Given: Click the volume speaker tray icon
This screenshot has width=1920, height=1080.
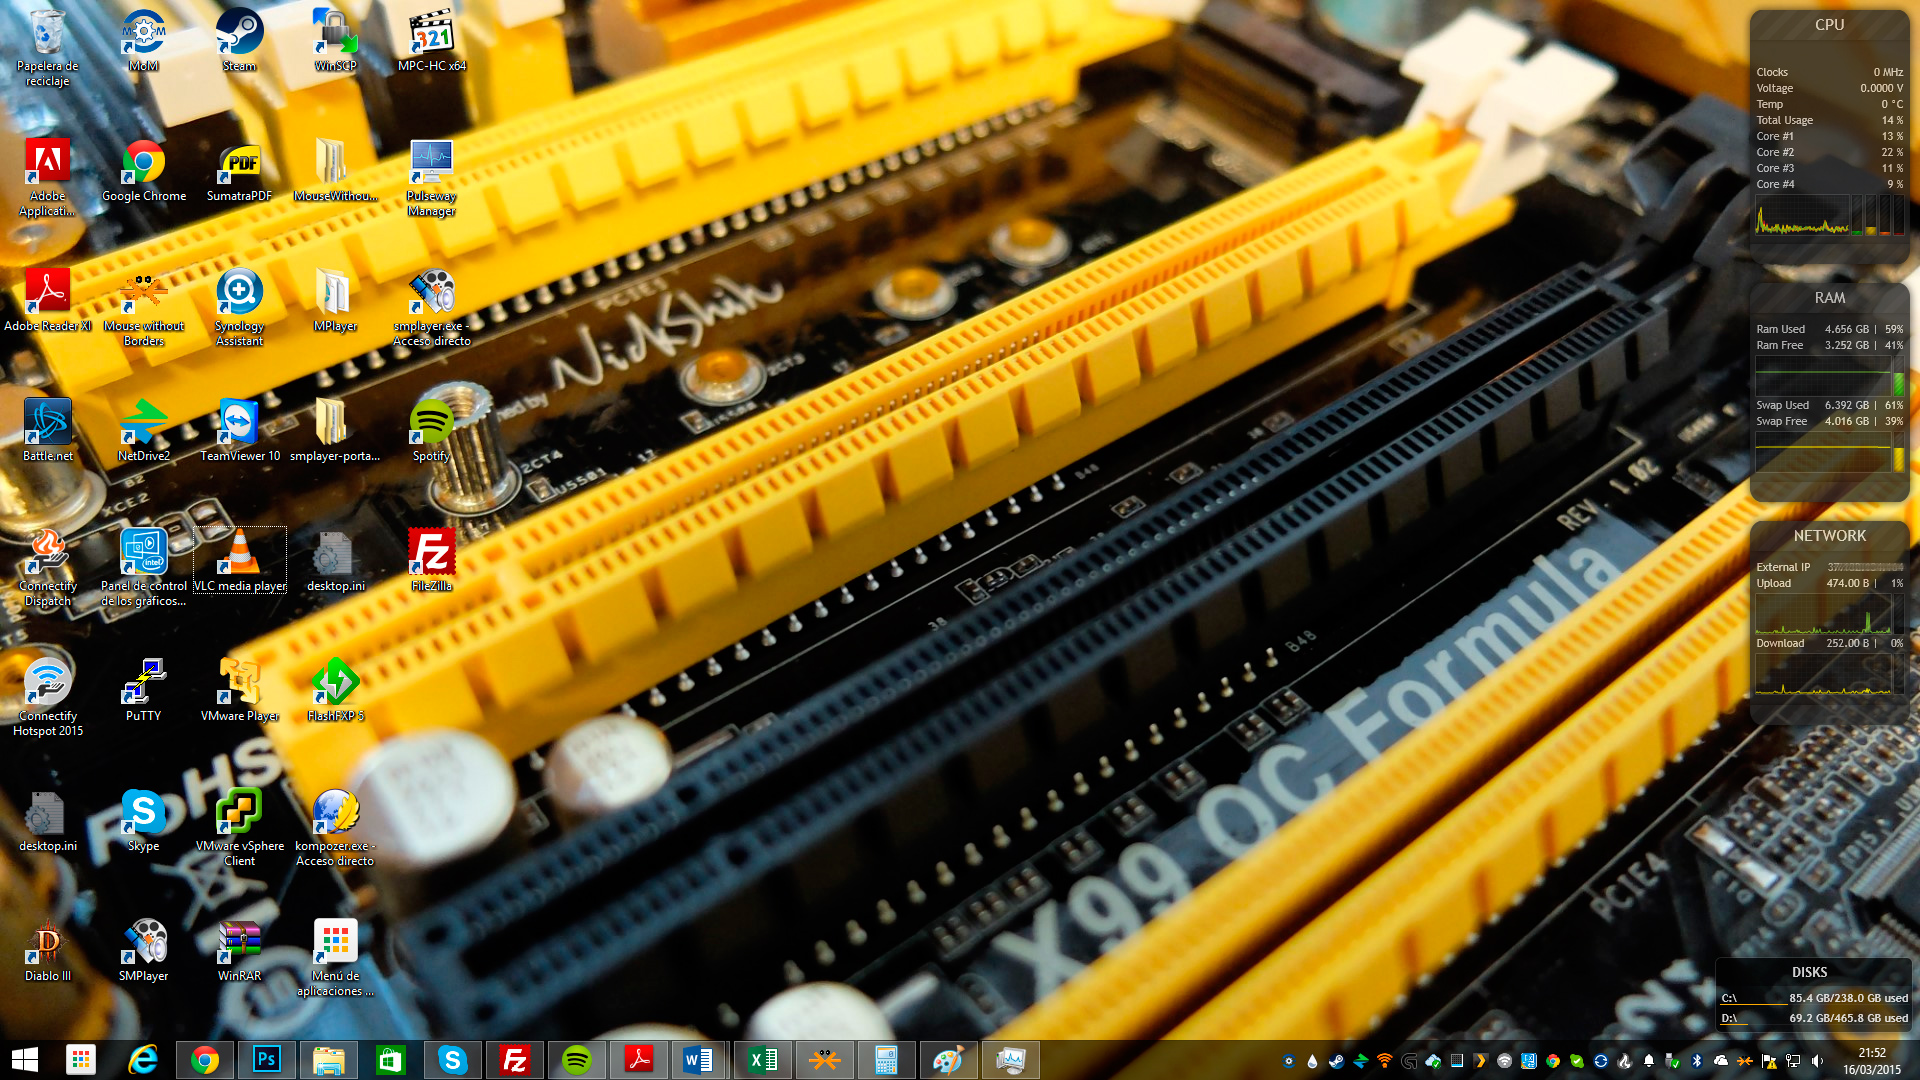Looking at the screenshot, I should (1817, 1061).
